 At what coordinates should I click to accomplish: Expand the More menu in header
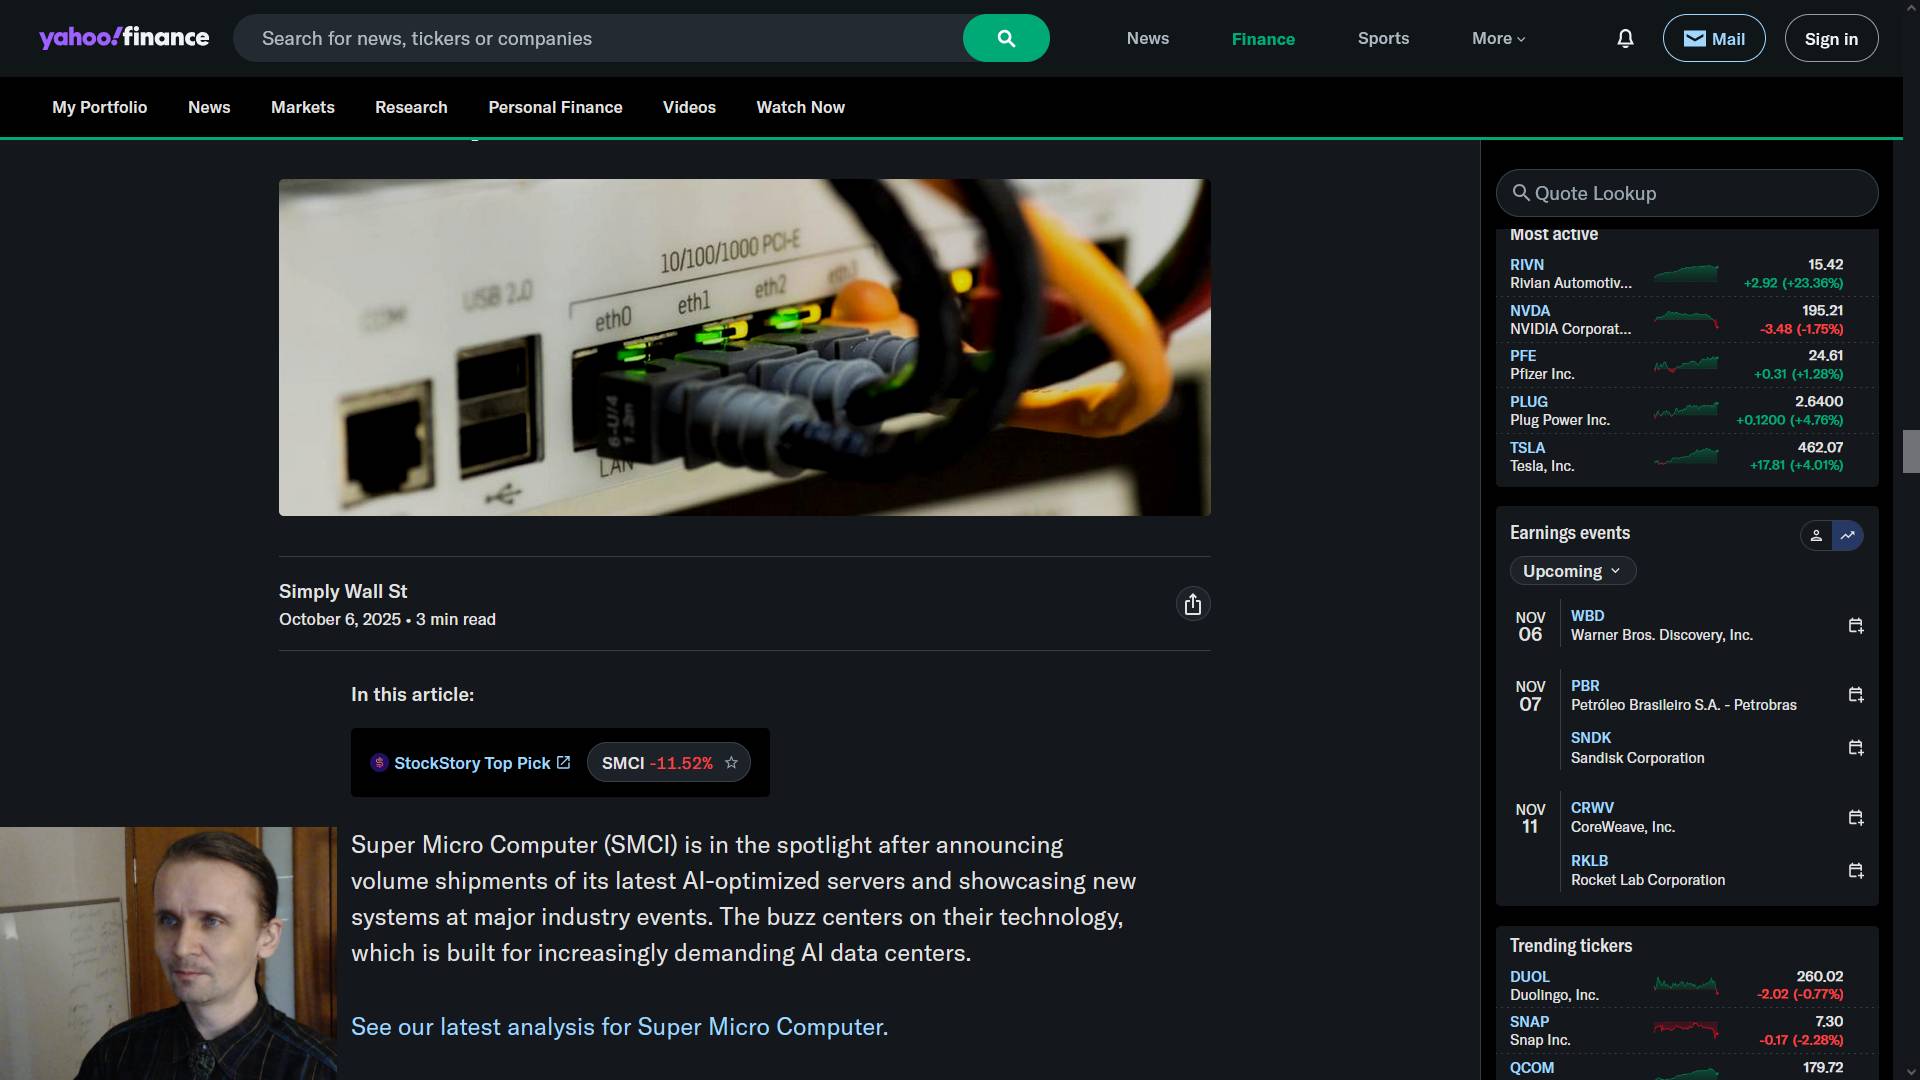click(x=1498, y=38)
